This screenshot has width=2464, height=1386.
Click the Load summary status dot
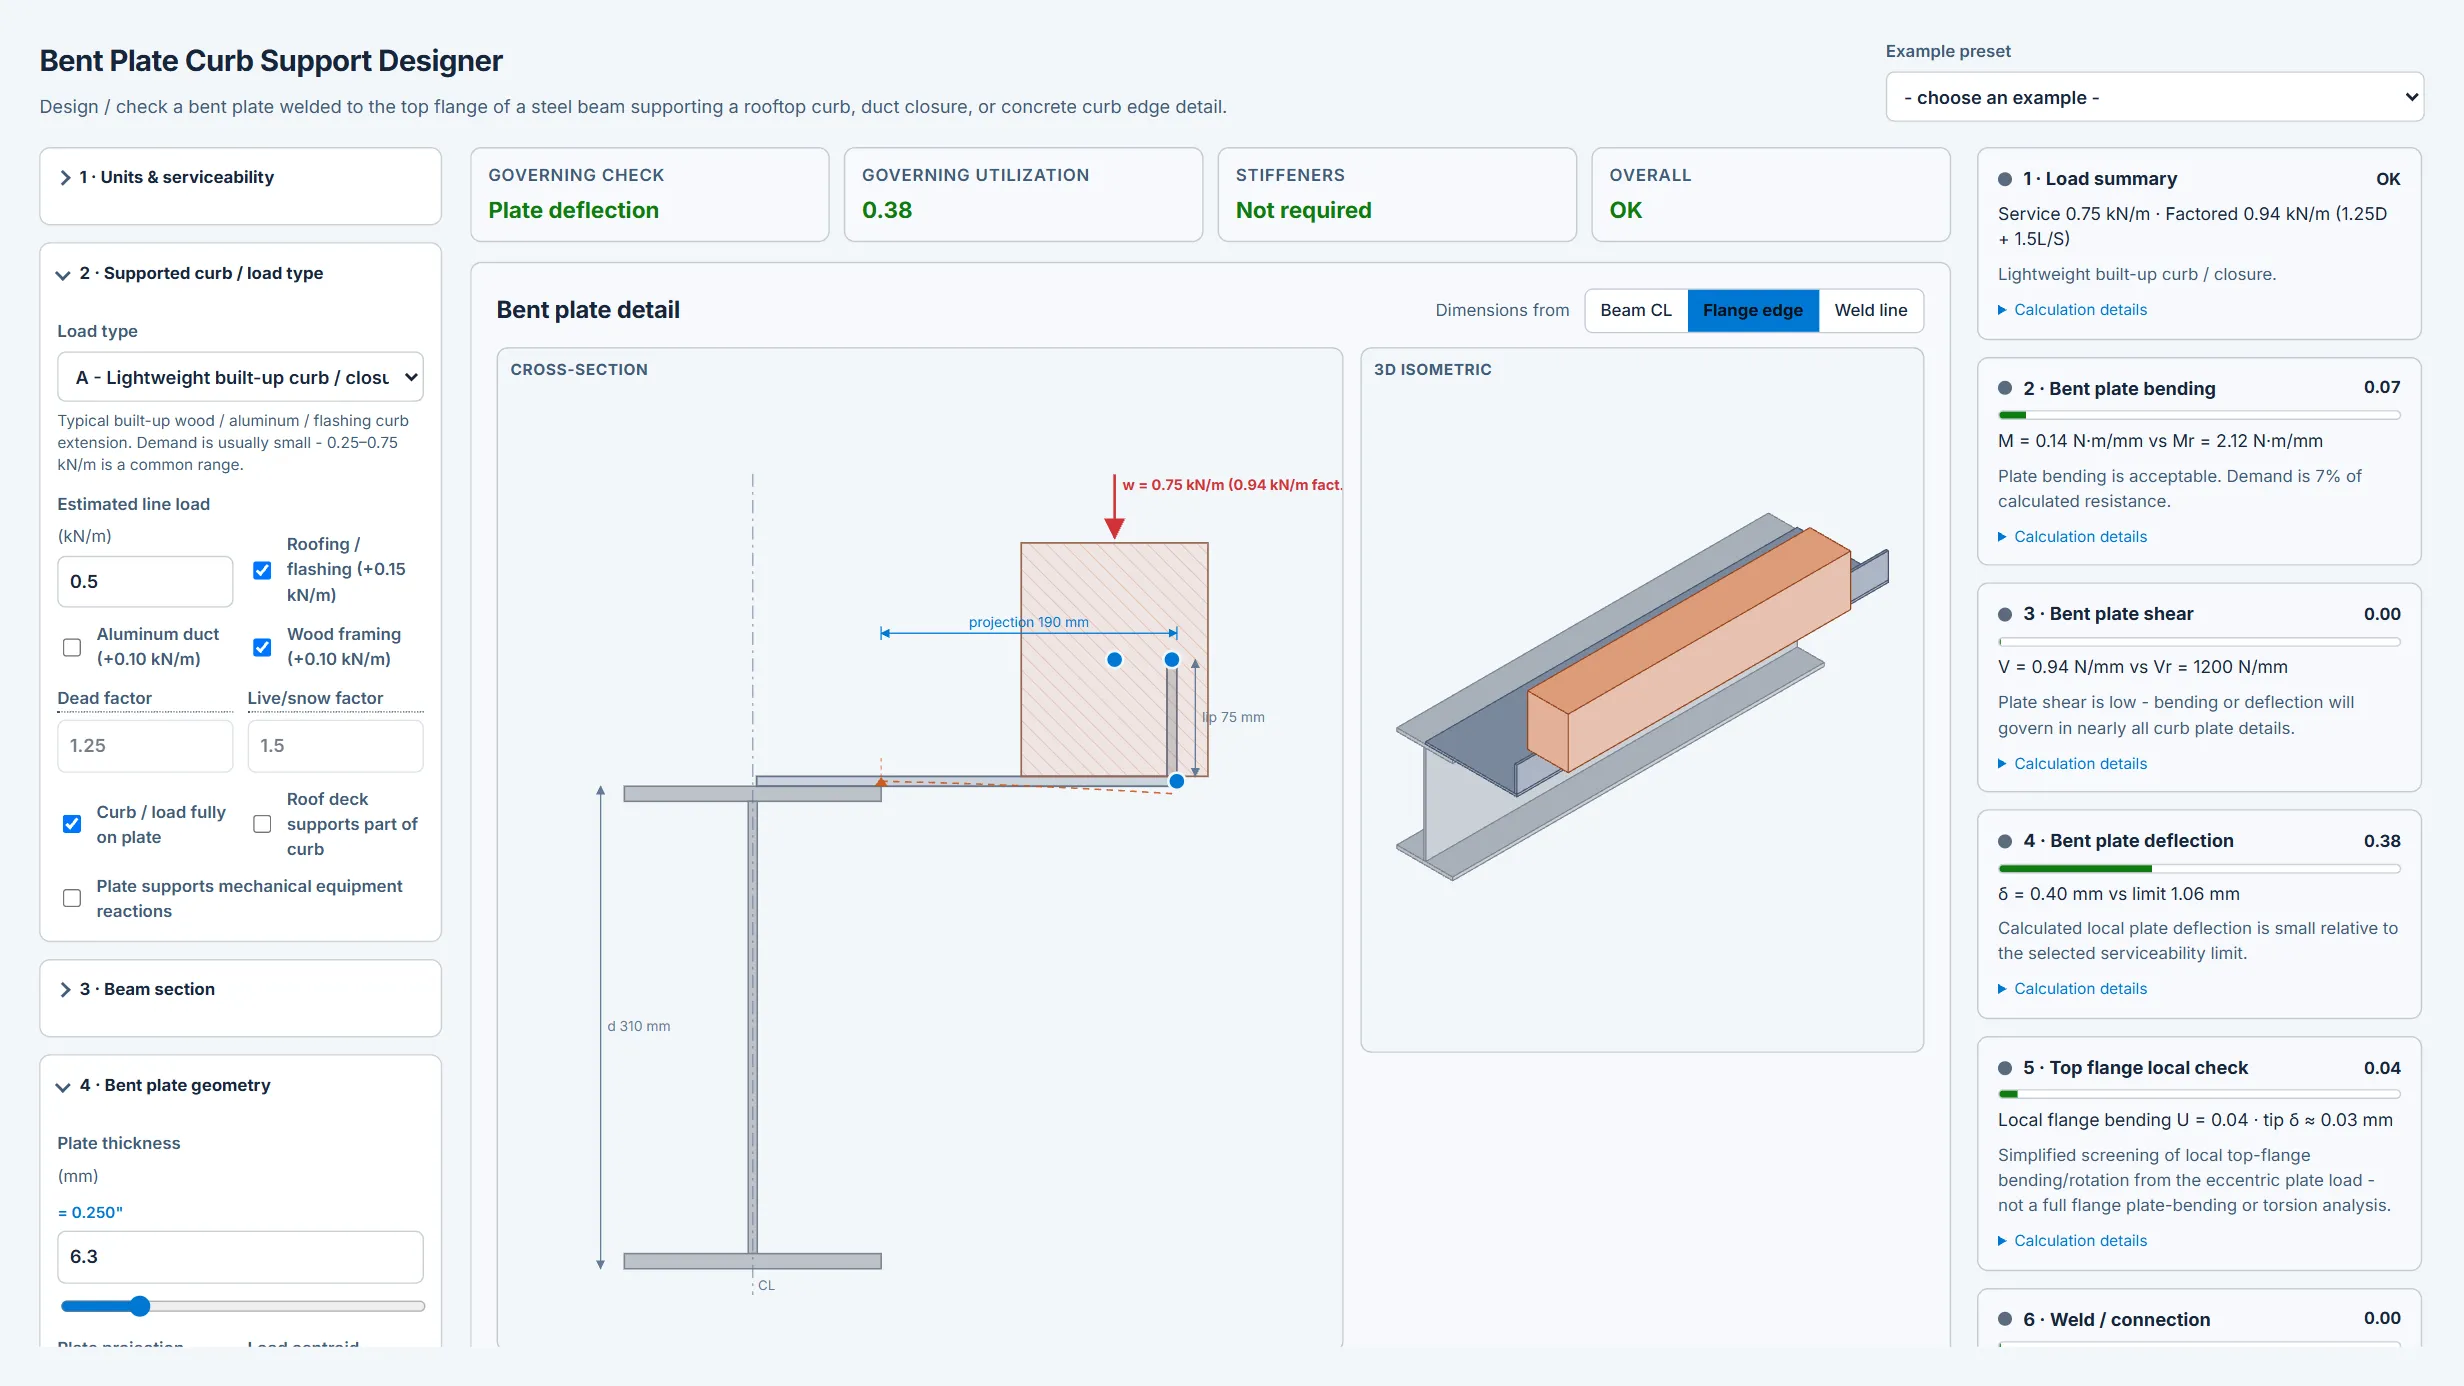point(2005,179)
